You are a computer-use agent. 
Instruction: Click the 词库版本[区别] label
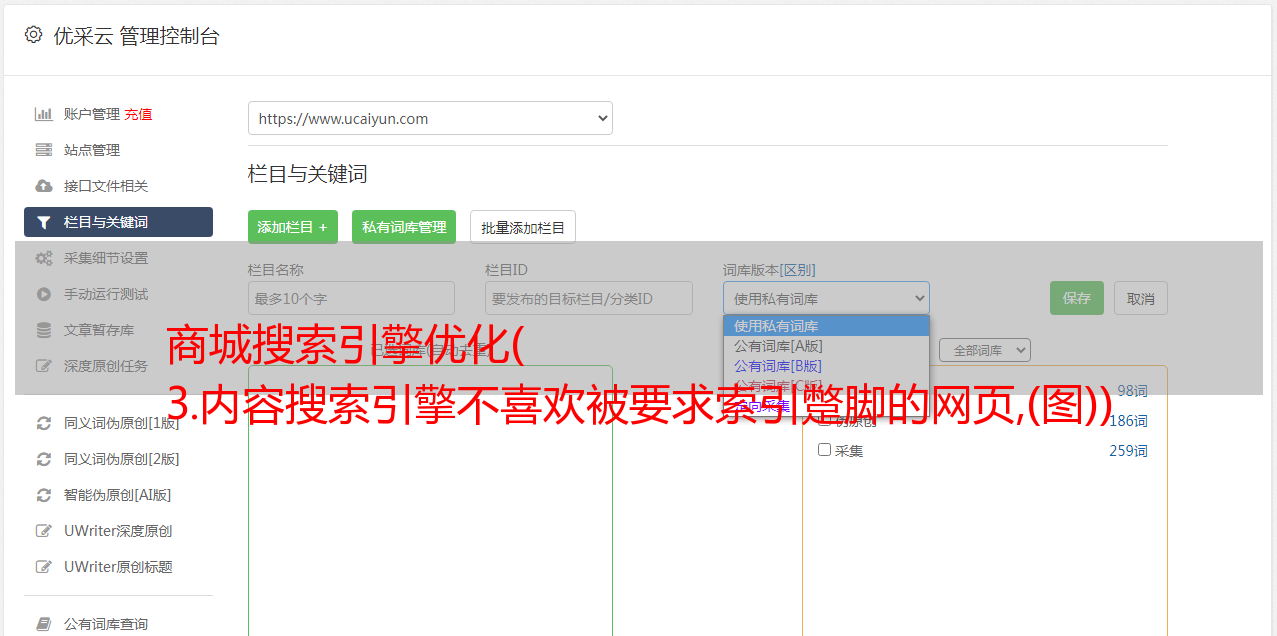click(769, 270)
